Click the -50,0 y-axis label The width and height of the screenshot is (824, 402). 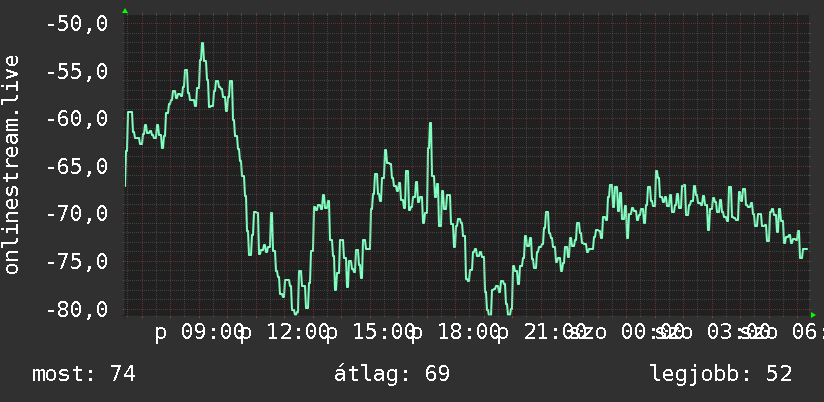(77, 24)
